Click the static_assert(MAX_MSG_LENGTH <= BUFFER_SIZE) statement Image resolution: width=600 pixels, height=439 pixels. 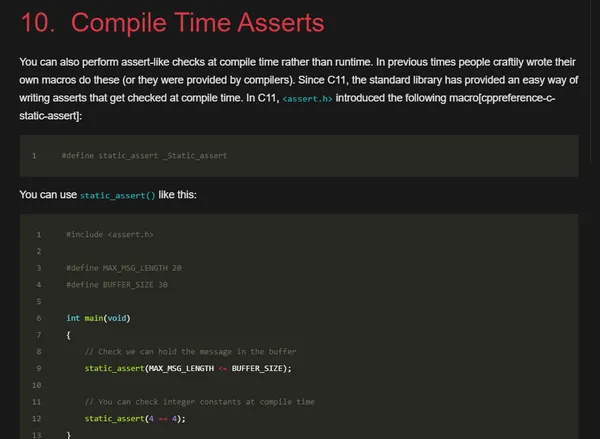tap(188, 368)
